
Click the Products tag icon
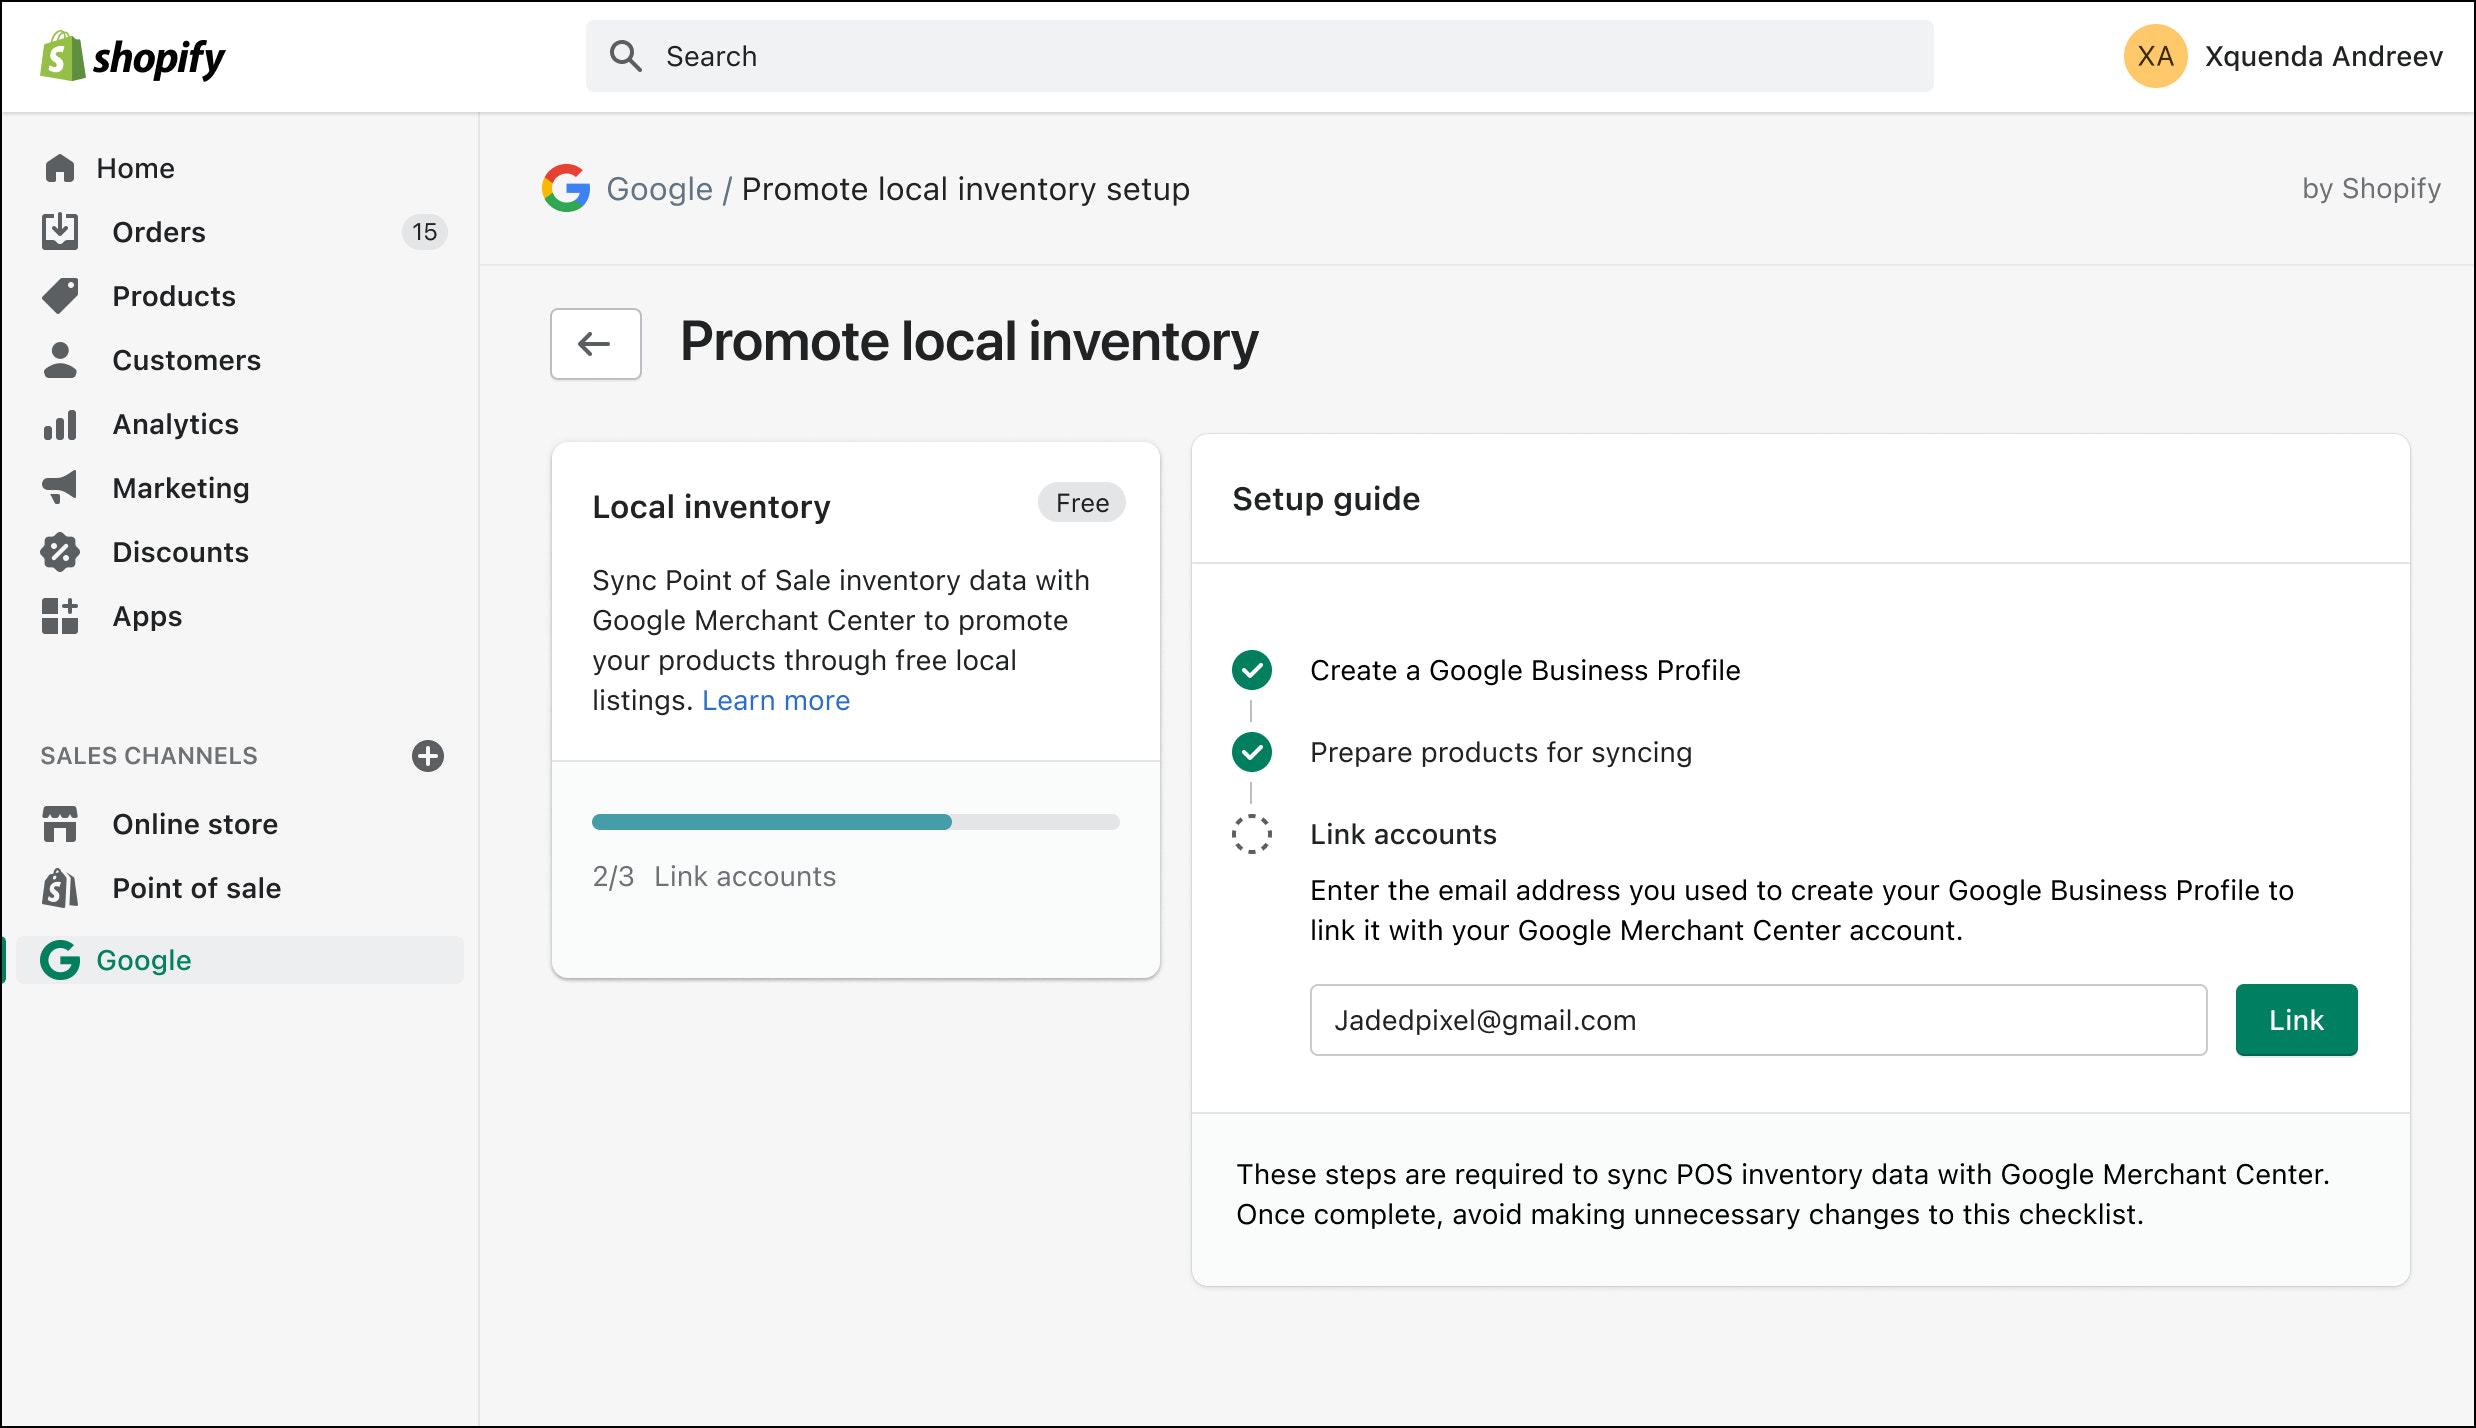(x=59, y=296)
